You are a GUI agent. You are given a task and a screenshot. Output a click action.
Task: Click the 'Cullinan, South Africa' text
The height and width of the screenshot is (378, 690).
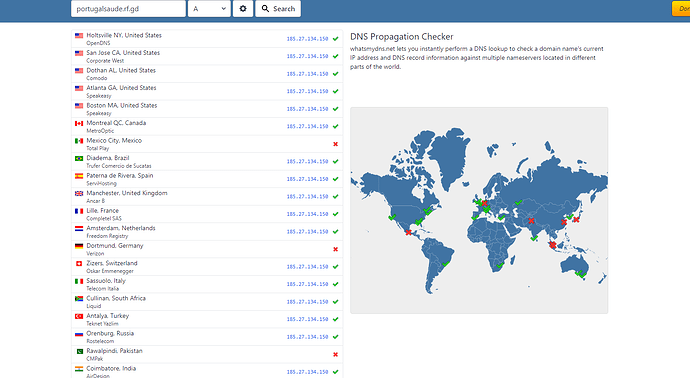(x=116, y=298)
